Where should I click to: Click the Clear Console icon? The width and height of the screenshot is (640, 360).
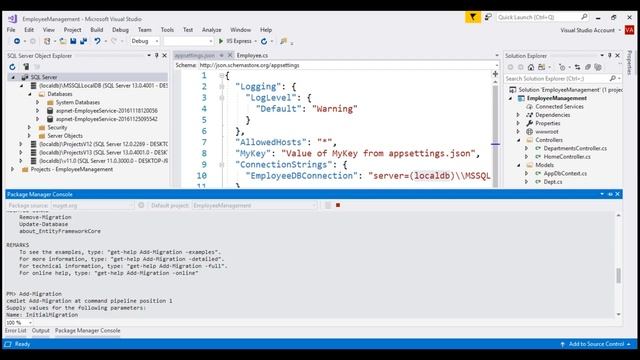tap(328, 205)
